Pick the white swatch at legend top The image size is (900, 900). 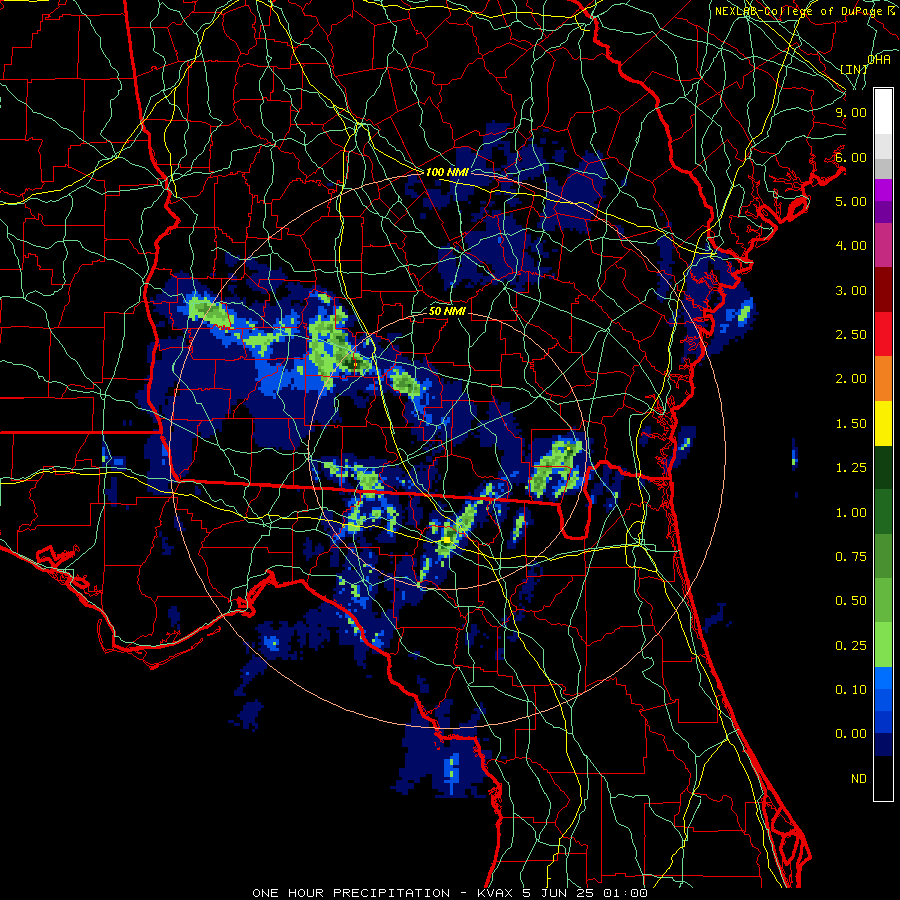pos(883,111)
